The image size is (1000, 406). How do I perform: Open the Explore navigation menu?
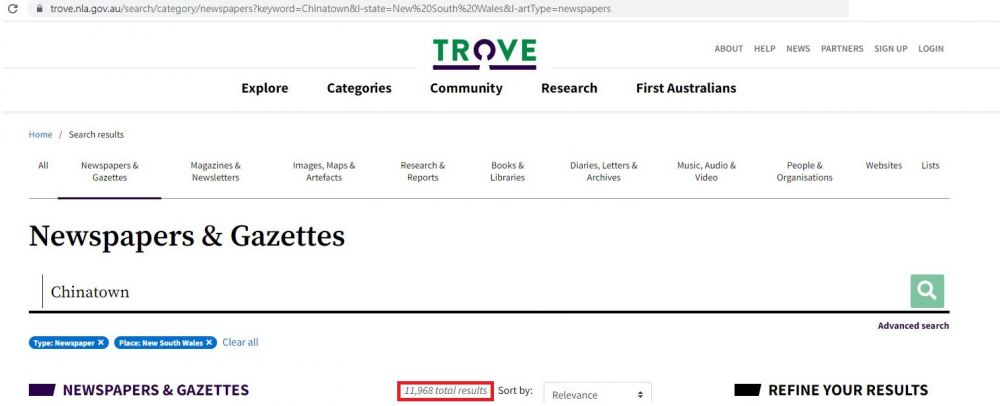(264, 88)
